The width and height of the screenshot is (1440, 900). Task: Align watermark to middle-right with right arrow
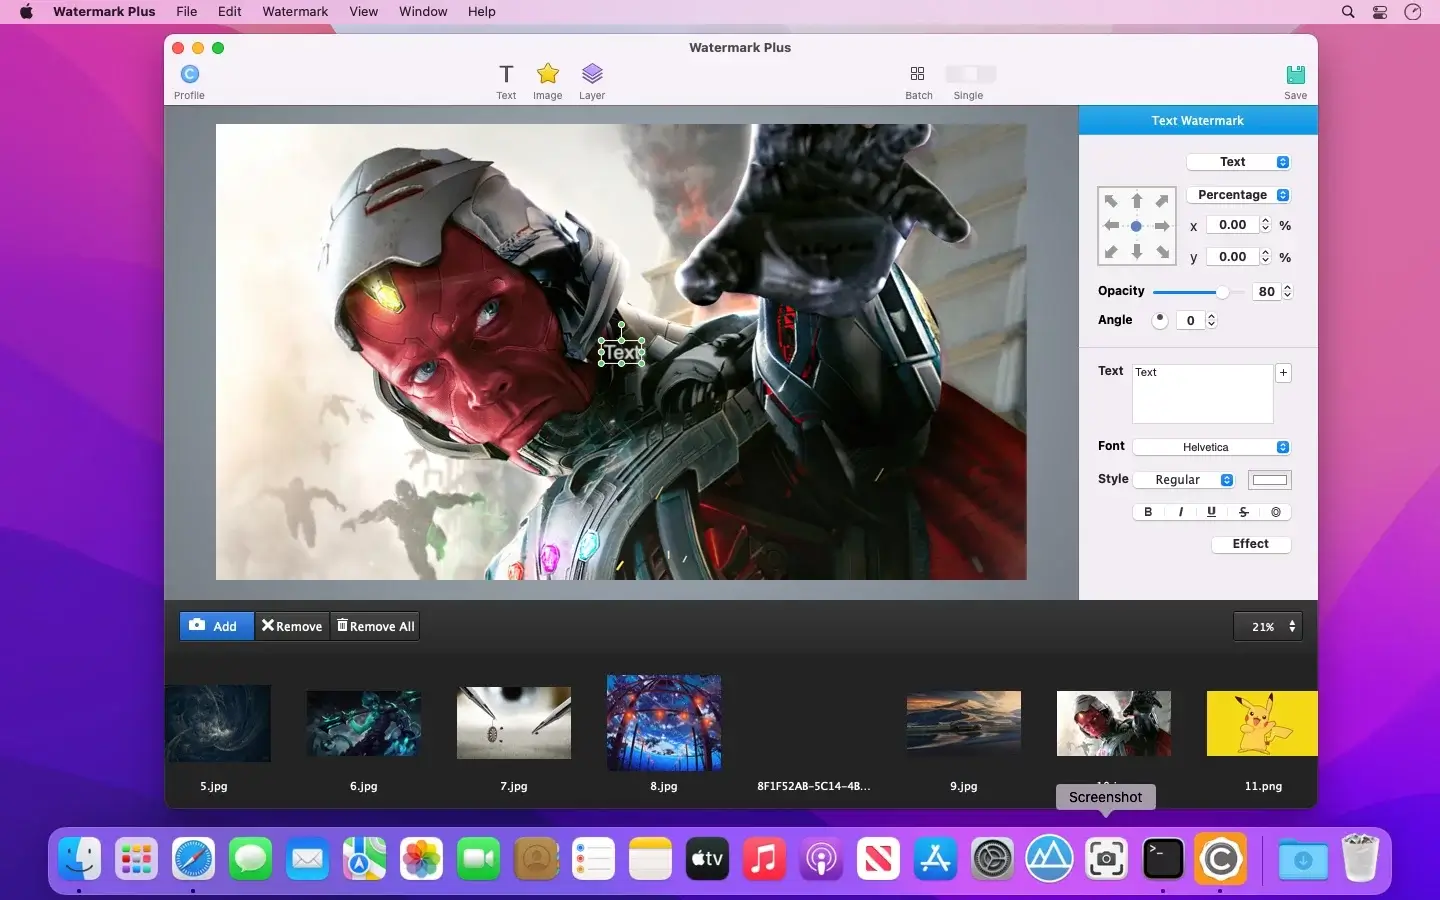1162,226
